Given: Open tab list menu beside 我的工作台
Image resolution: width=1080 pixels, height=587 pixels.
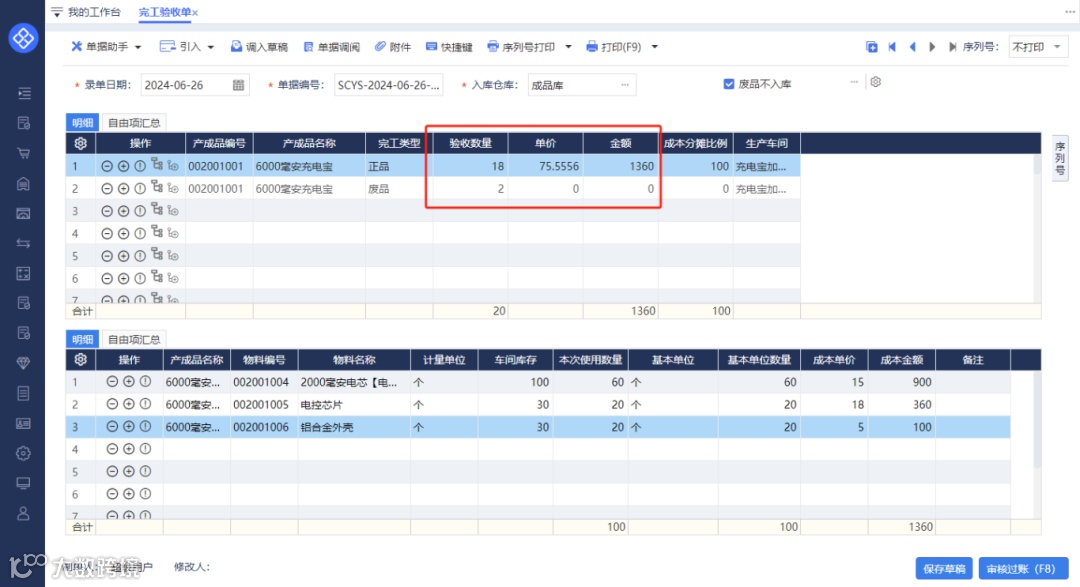Looking at the screenshot, I should [56, 12].
